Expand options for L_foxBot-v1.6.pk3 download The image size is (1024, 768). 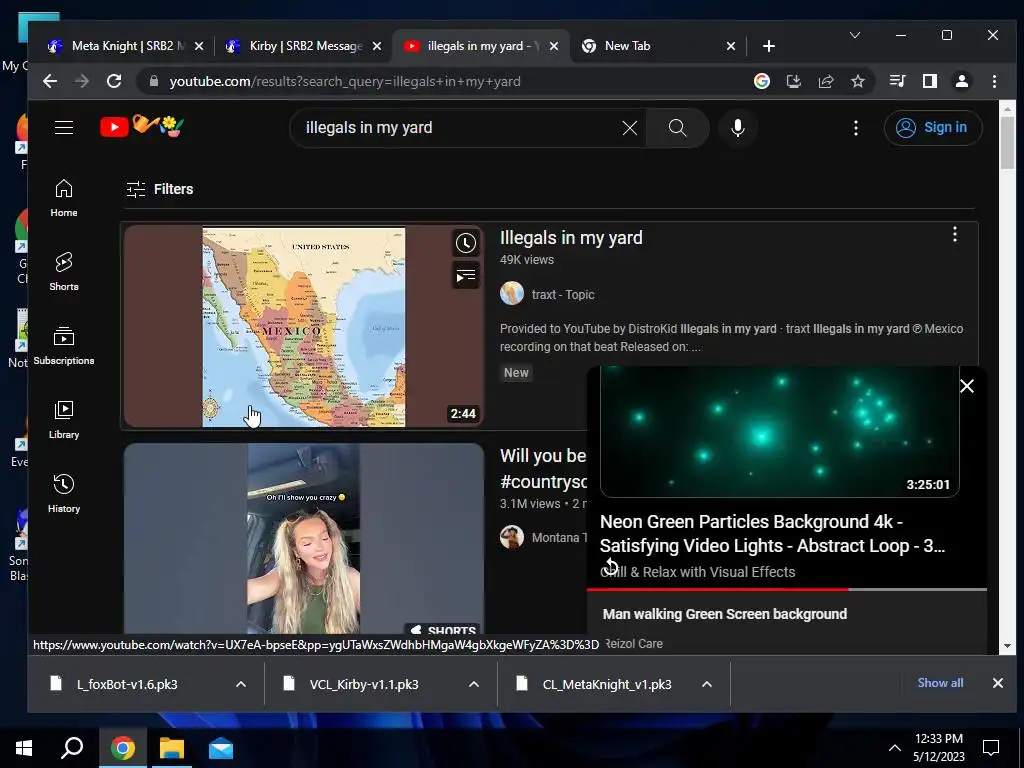tap(241, 684)
